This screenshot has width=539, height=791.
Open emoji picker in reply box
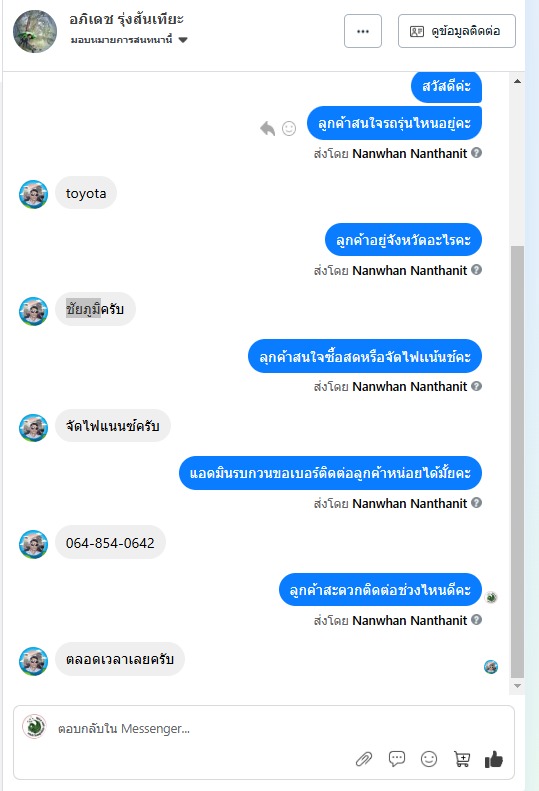pos(429,759)
